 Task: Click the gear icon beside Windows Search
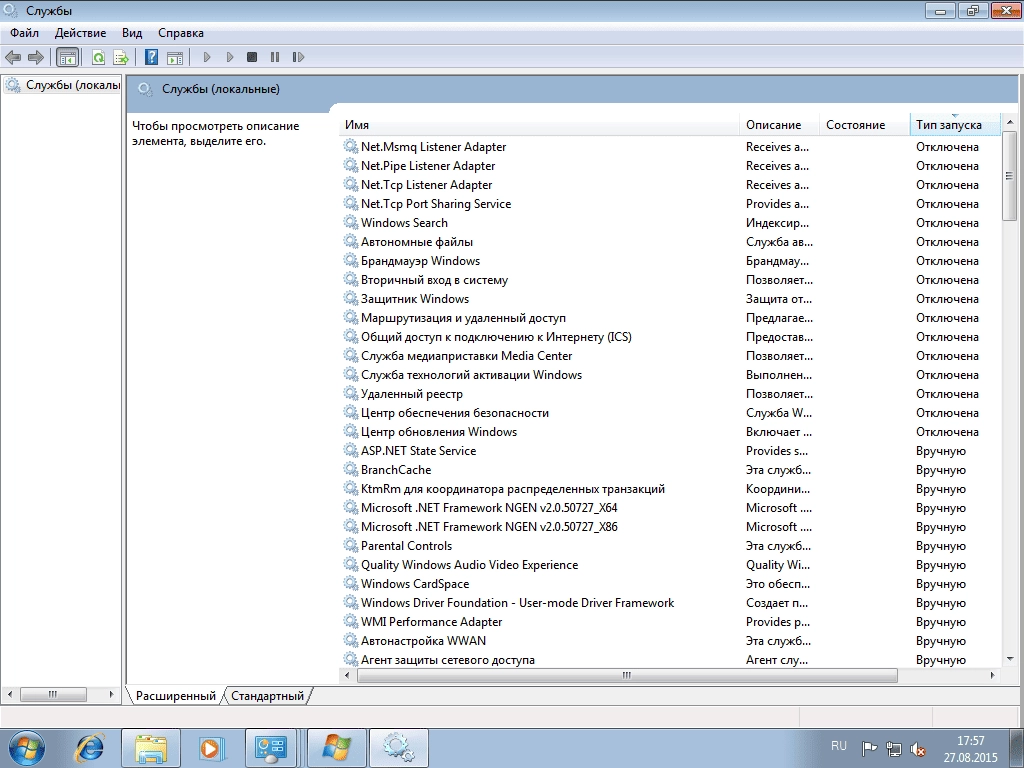[351, 223]
